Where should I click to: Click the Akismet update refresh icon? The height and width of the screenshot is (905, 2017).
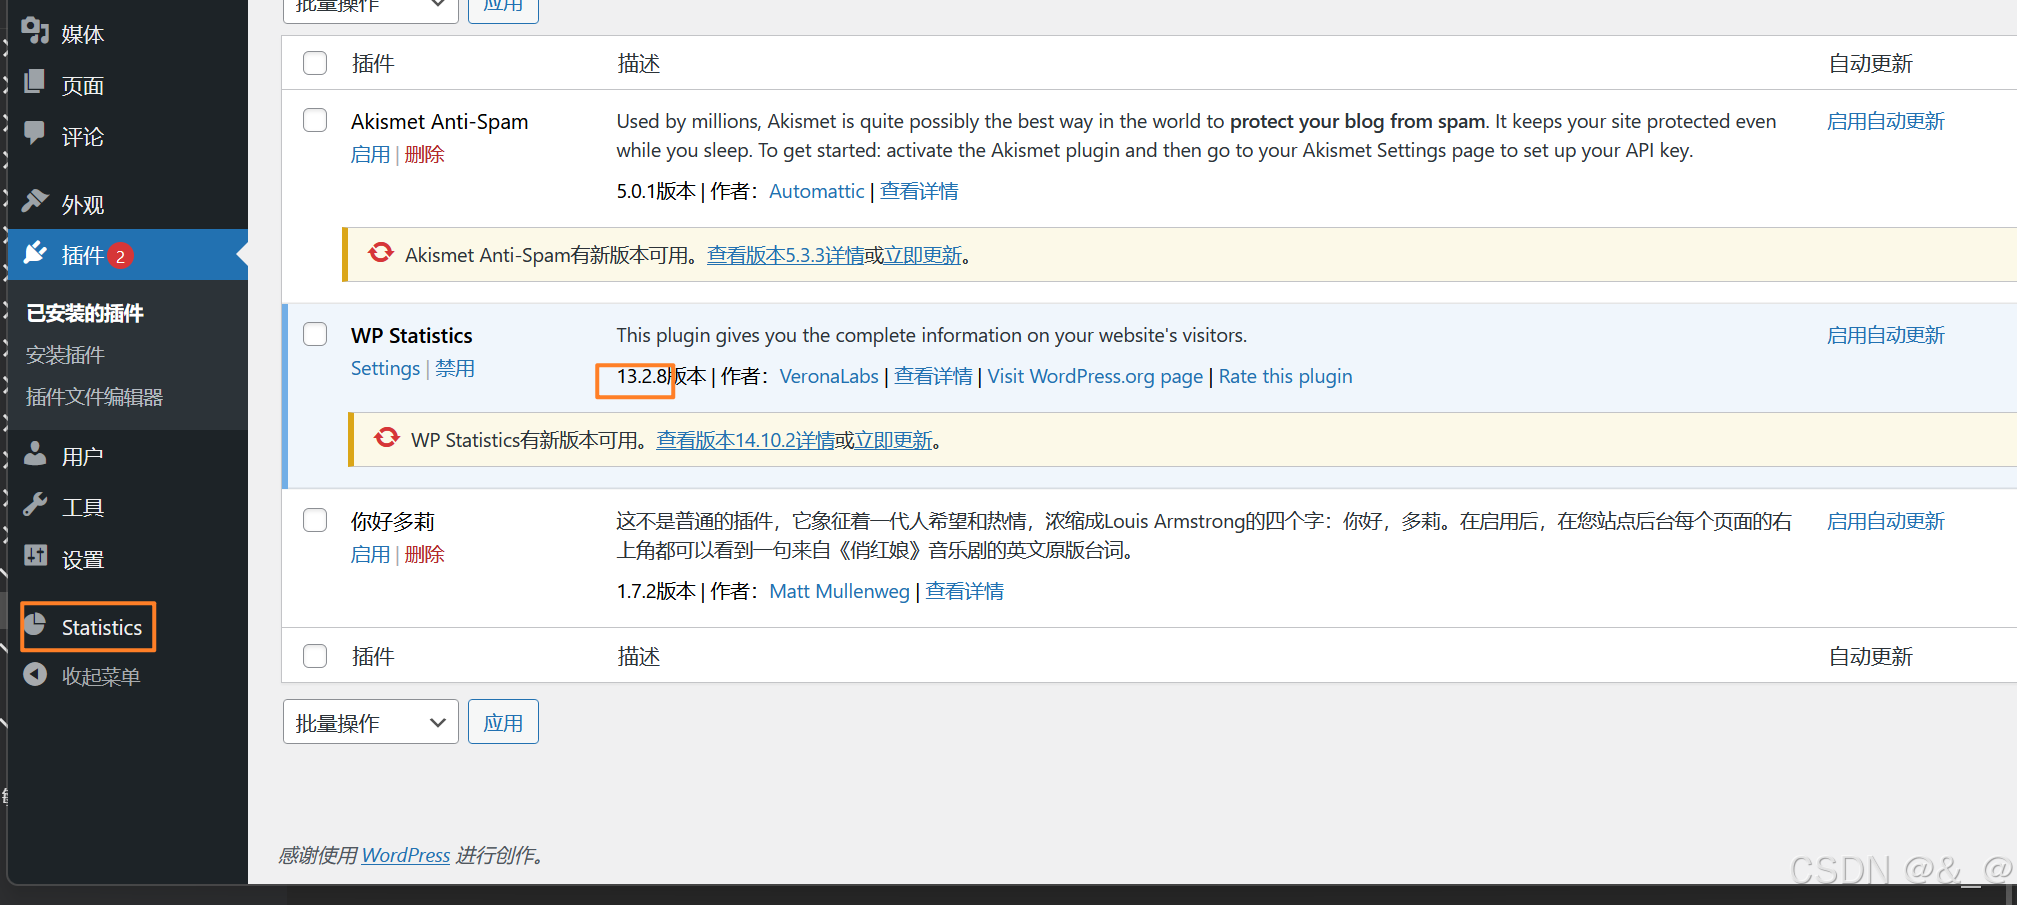point(380,253)
